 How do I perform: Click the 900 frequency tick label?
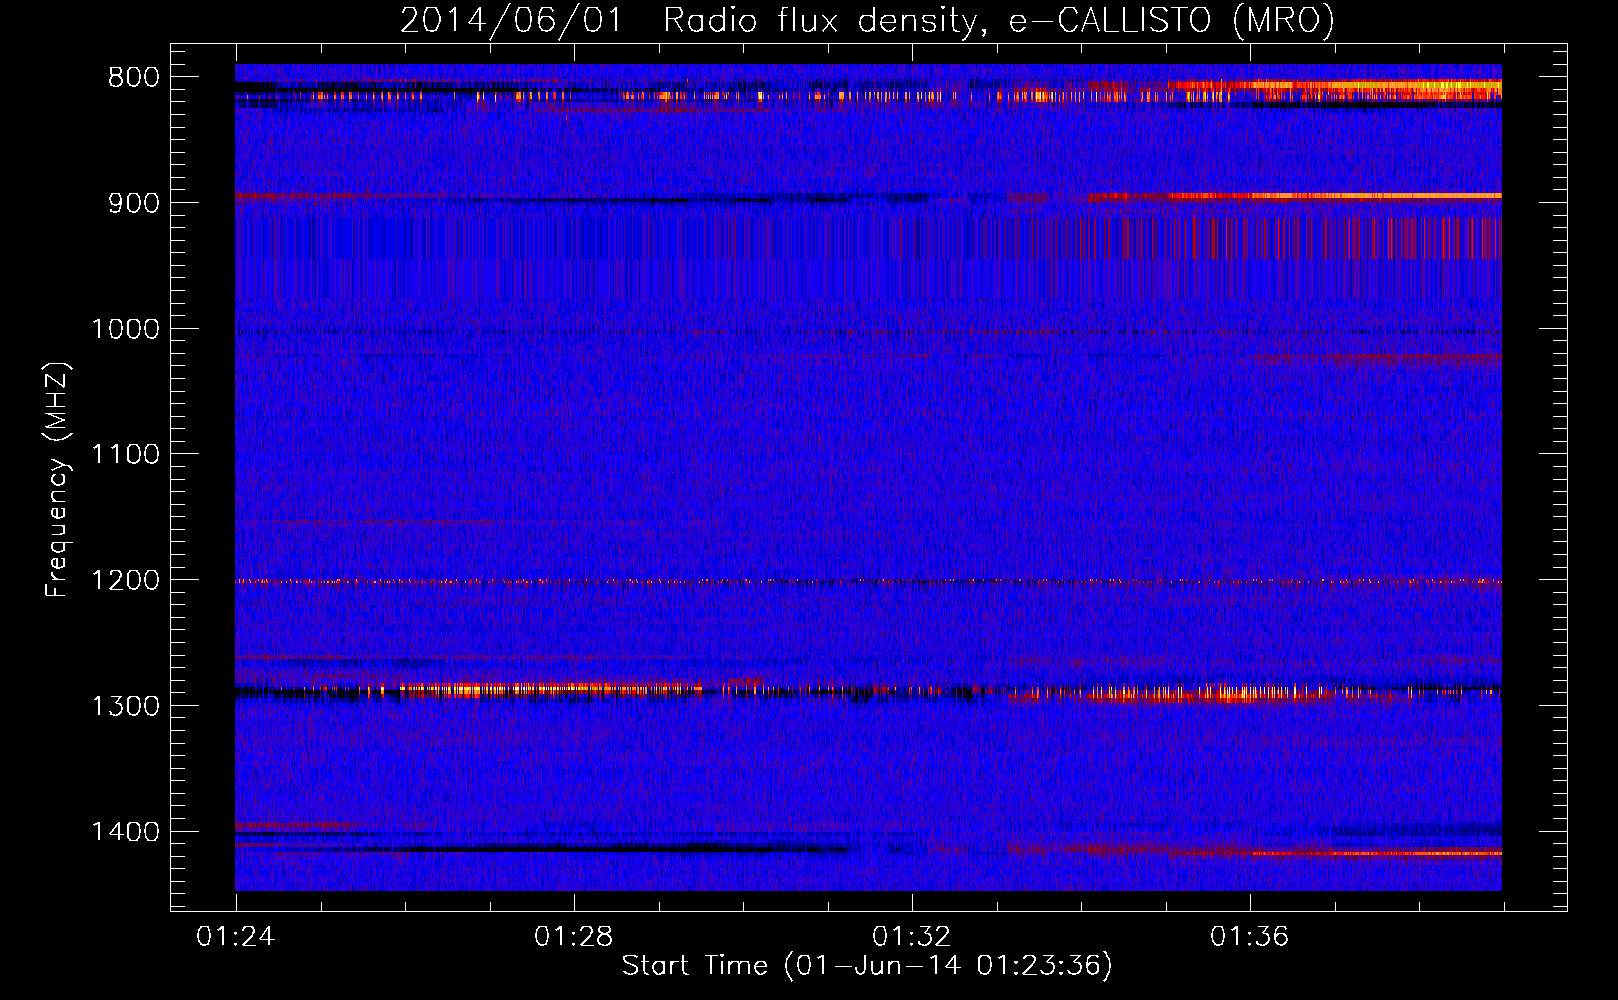point(133,203)
